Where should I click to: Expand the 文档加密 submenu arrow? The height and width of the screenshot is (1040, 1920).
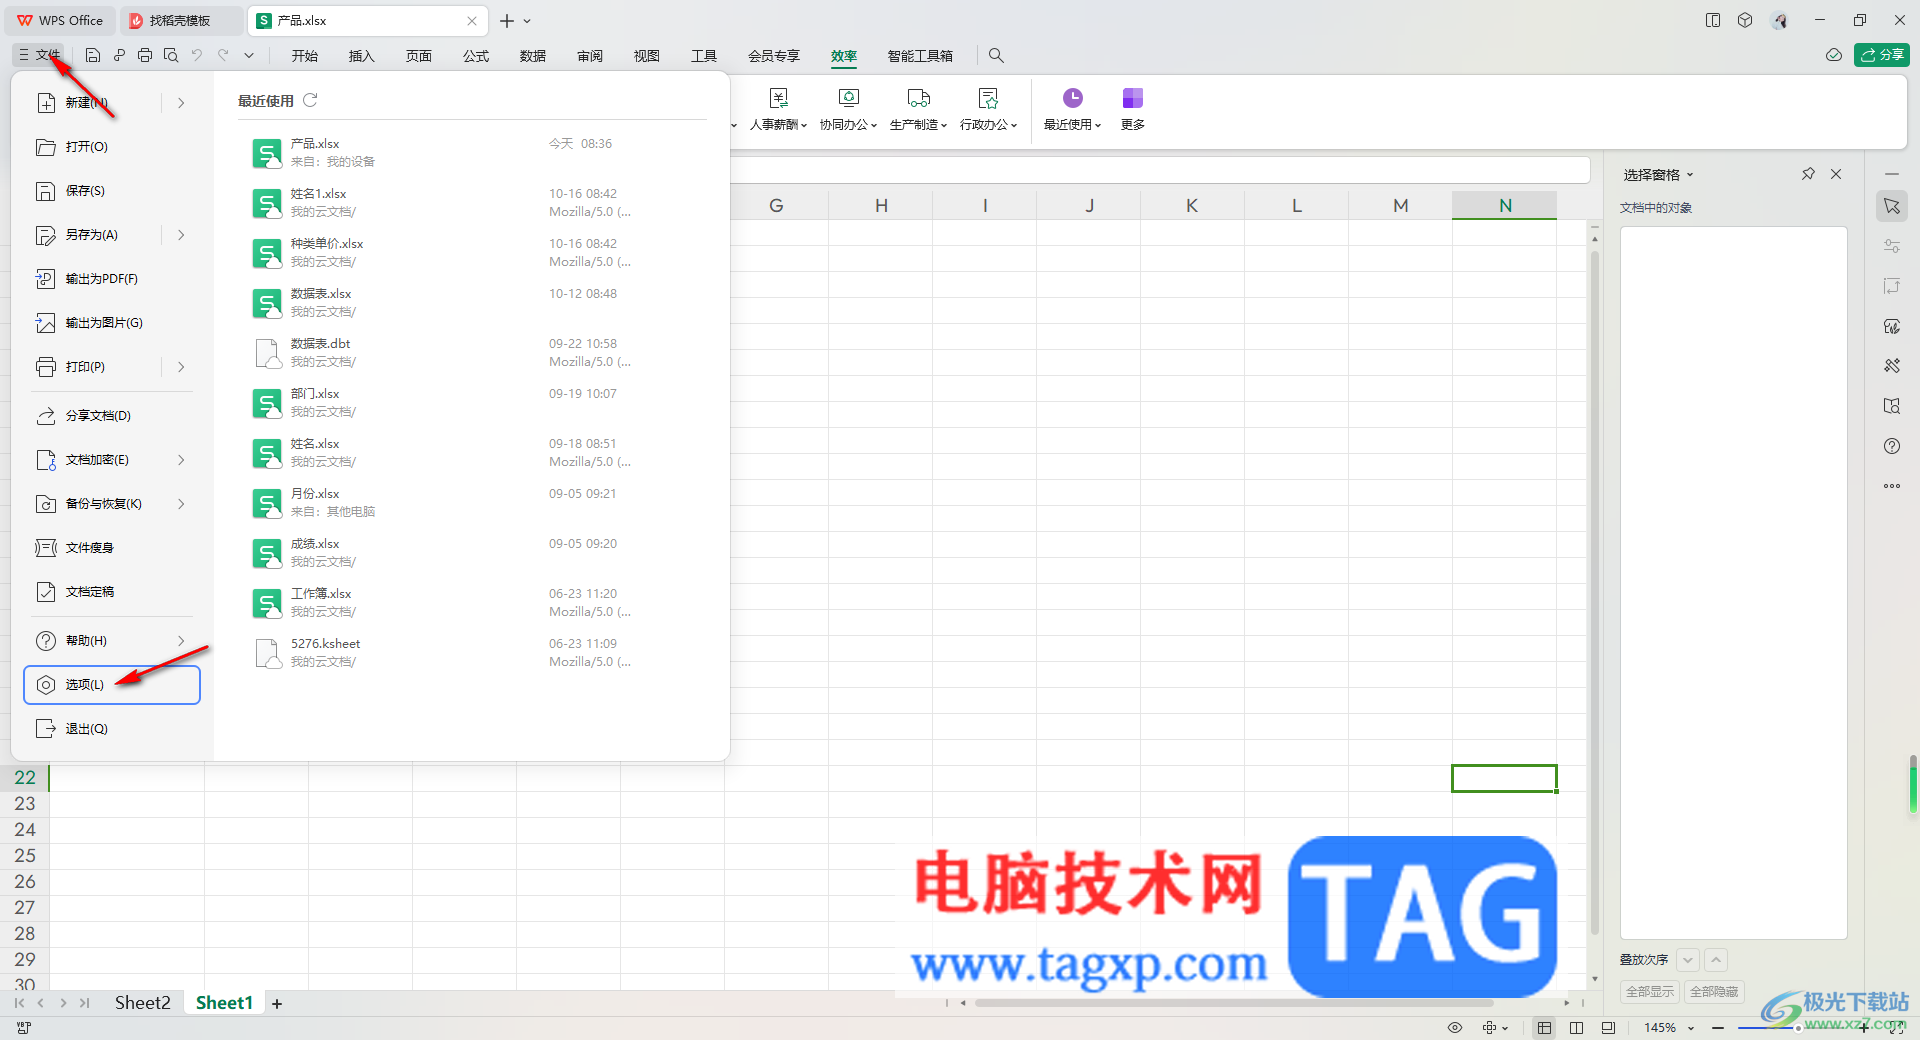(x=181, y=460)
